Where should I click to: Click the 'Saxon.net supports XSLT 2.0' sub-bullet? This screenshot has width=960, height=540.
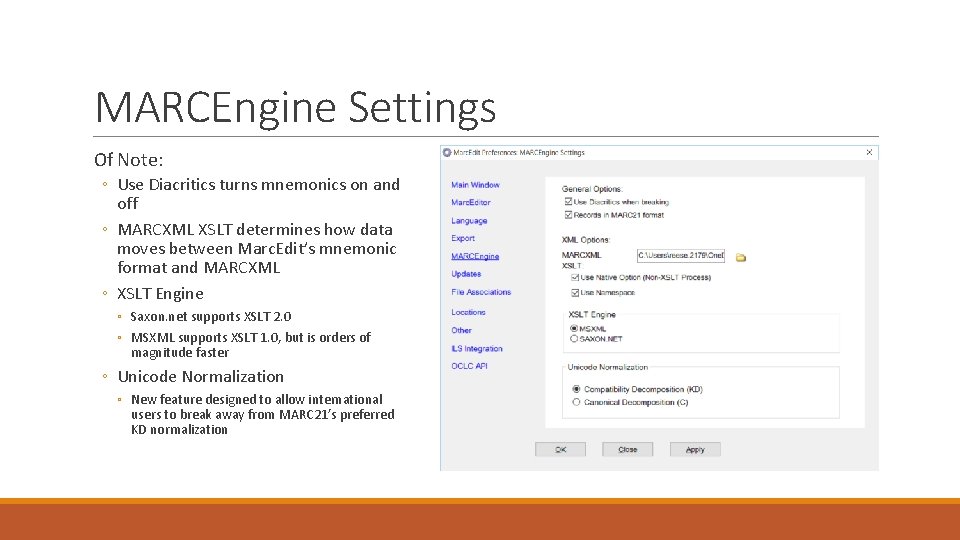(x=211, y=317)
